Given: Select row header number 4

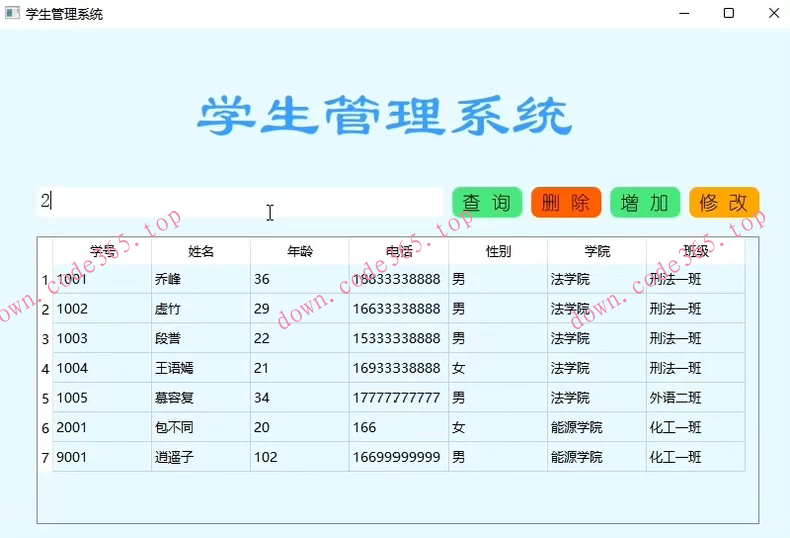Looking at the screenshot, I should (45, 368).
